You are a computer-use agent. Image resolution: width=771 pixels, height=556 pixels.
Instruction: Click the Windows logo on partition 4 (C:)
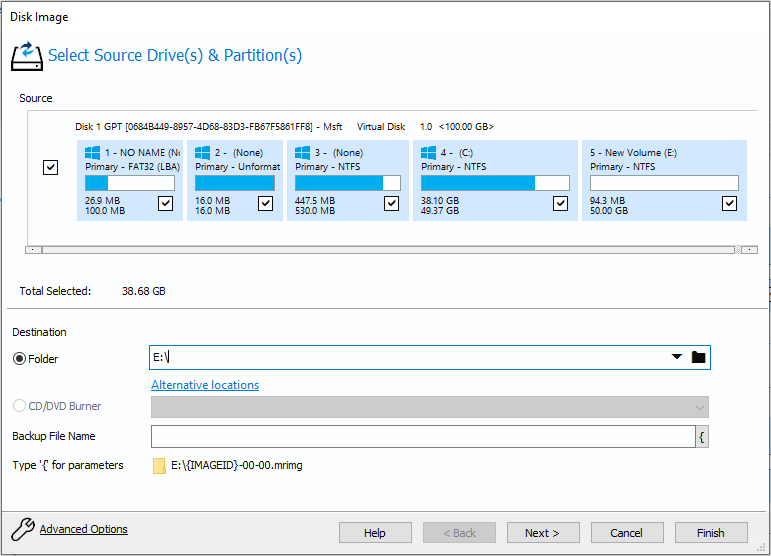[429, 153]
